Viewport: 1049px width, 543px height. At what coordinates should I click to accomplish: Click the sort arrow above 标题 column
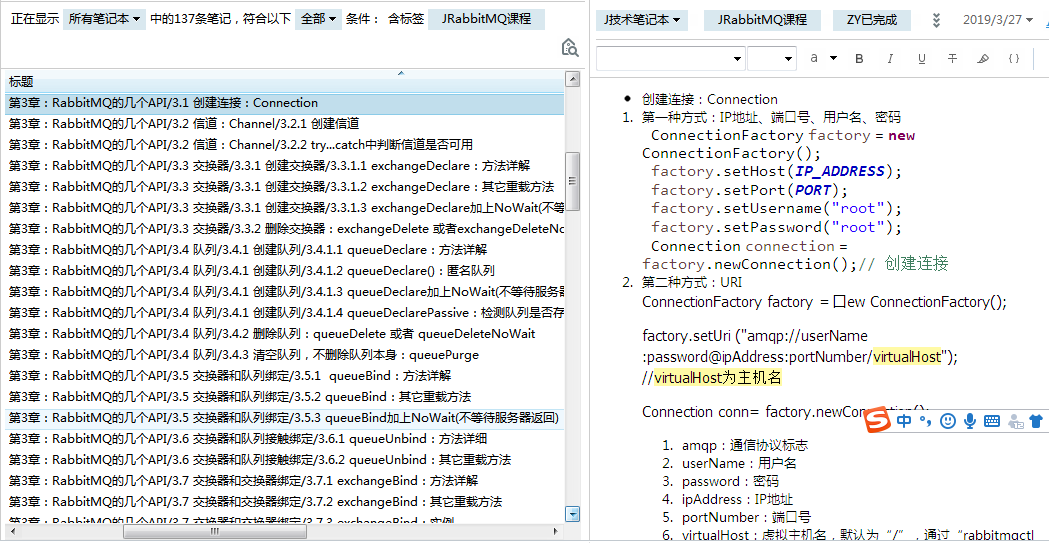401,72
